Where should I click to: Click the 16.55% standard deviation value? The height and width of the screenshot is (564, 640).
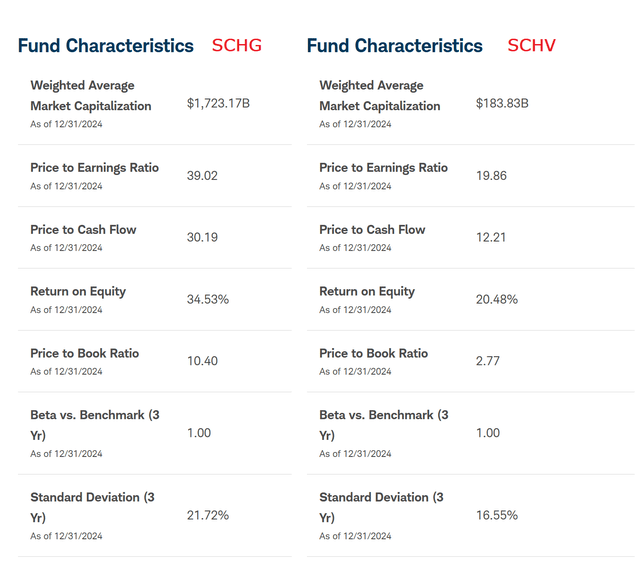(x=497, y=515)
